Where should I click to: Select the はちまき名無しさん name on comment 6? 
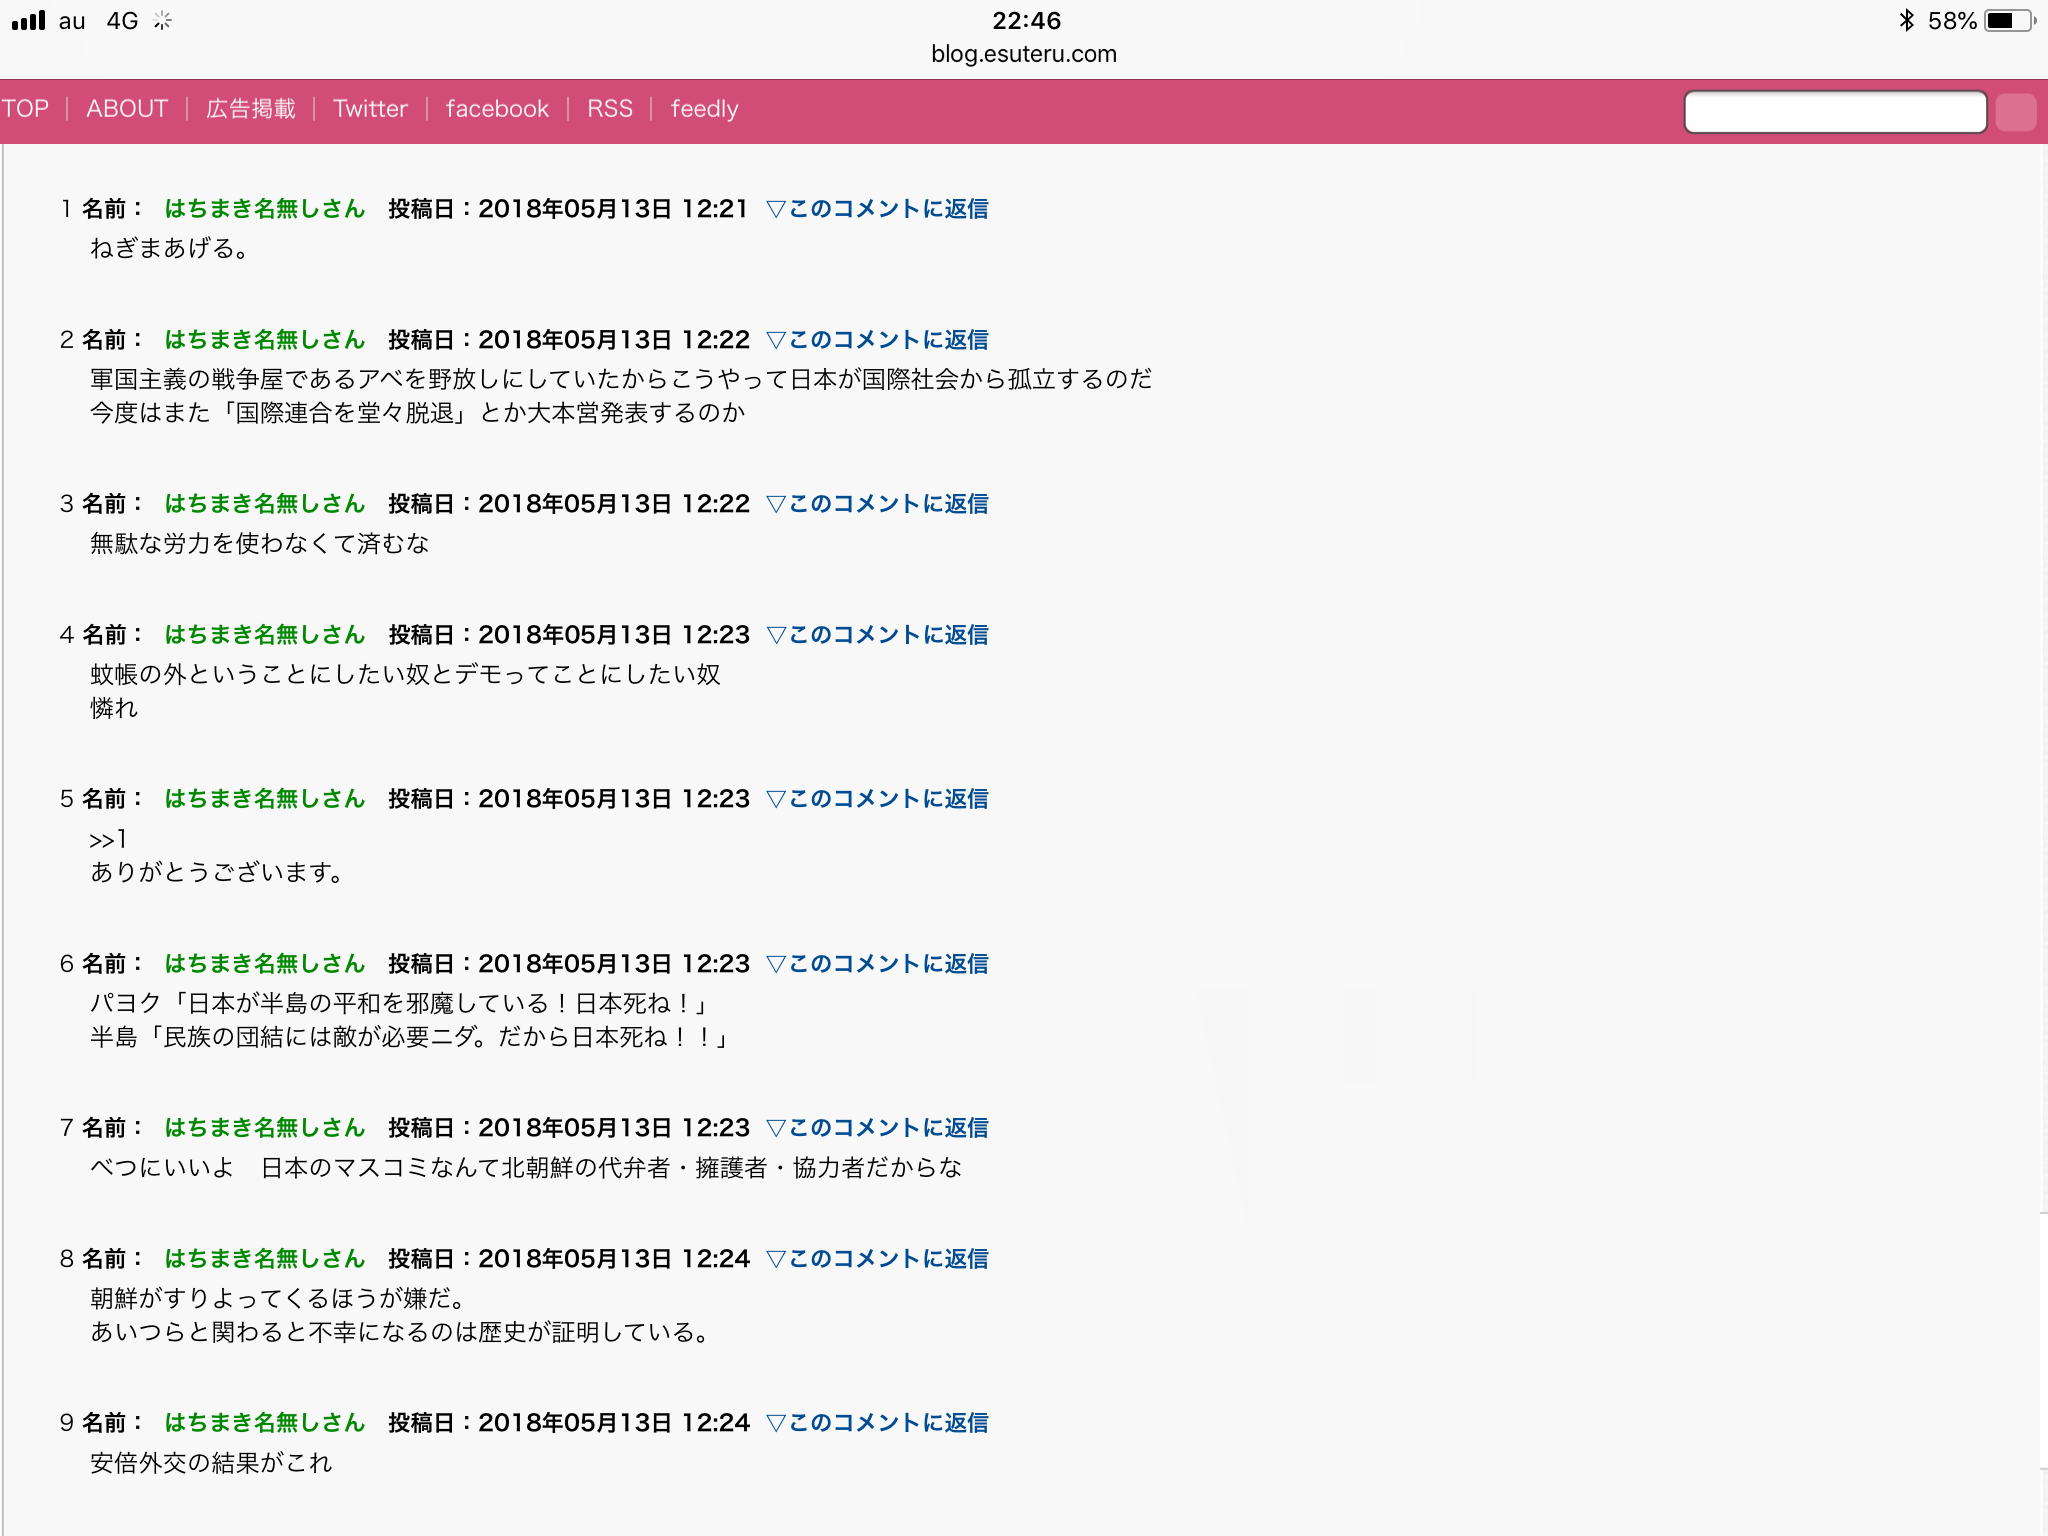(x=265, y=964)
